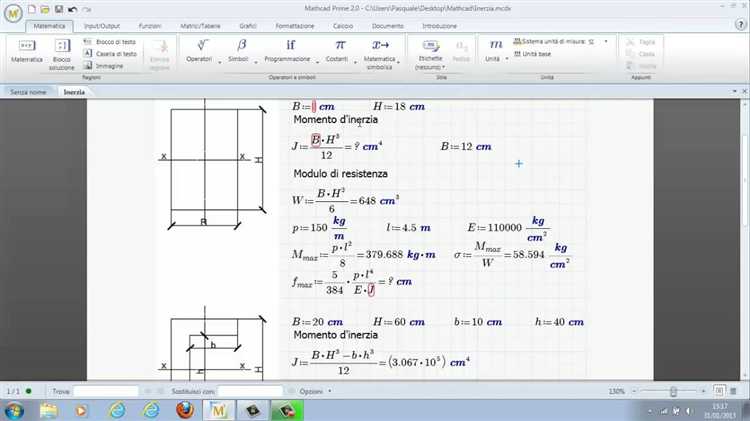
Task: Expand the Unità dropdown arrow
Action: (x=507, y=59)
